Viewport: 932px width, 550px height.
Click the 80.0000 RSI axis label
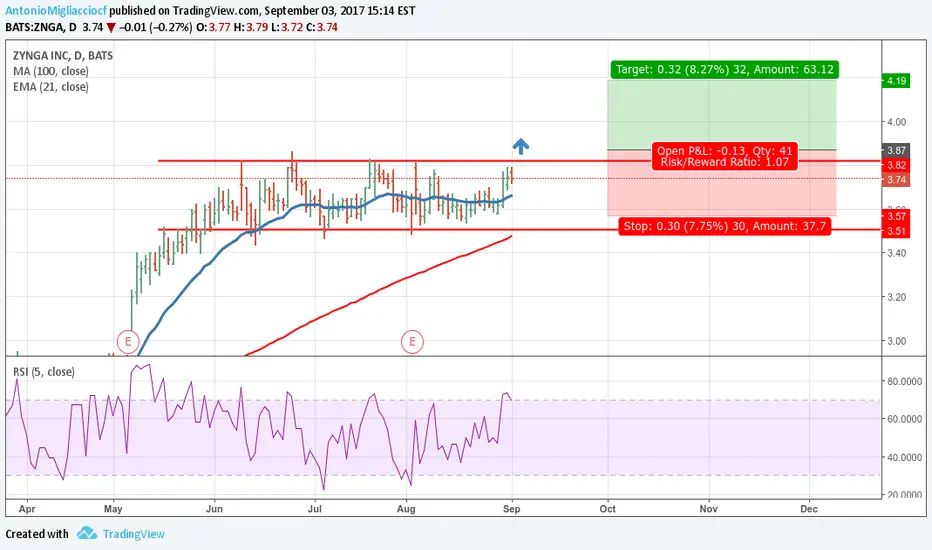(905, 381)
